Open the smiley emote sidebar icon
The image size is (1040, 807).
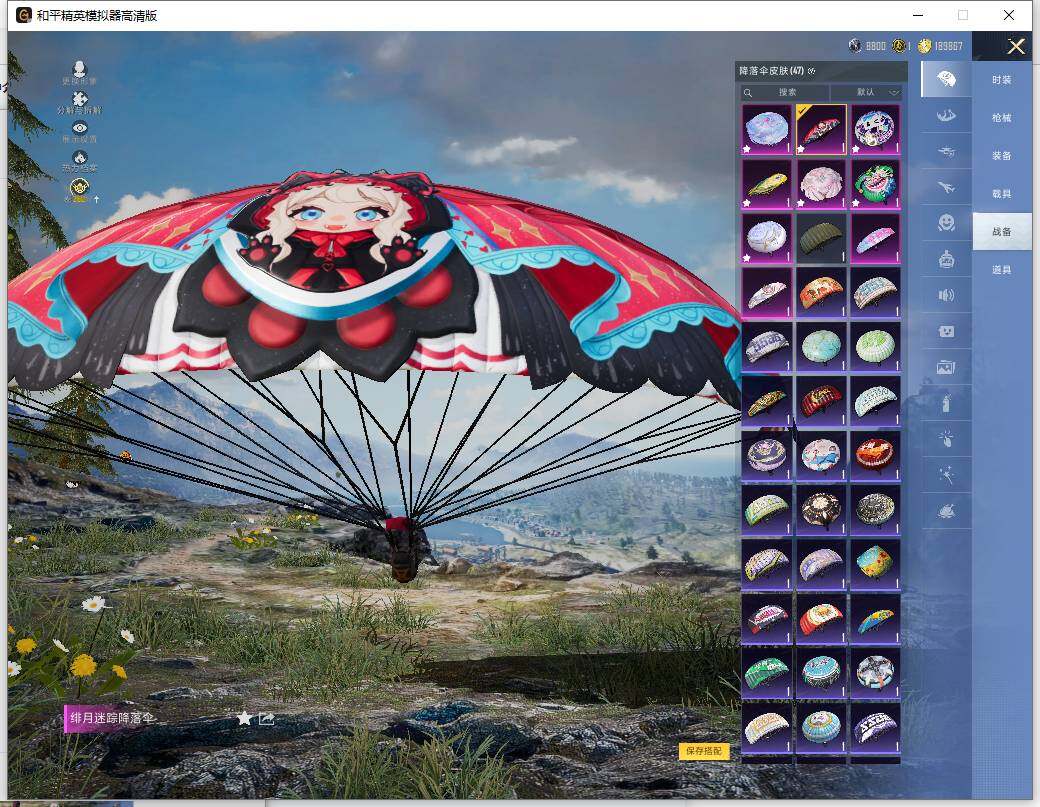[x=946, y=223]
